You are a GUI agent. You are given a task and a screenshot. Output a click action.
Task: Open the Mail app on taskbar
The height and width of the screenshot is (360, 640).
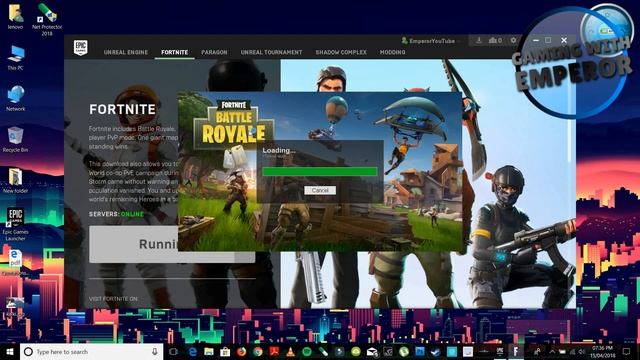(372, 351)
